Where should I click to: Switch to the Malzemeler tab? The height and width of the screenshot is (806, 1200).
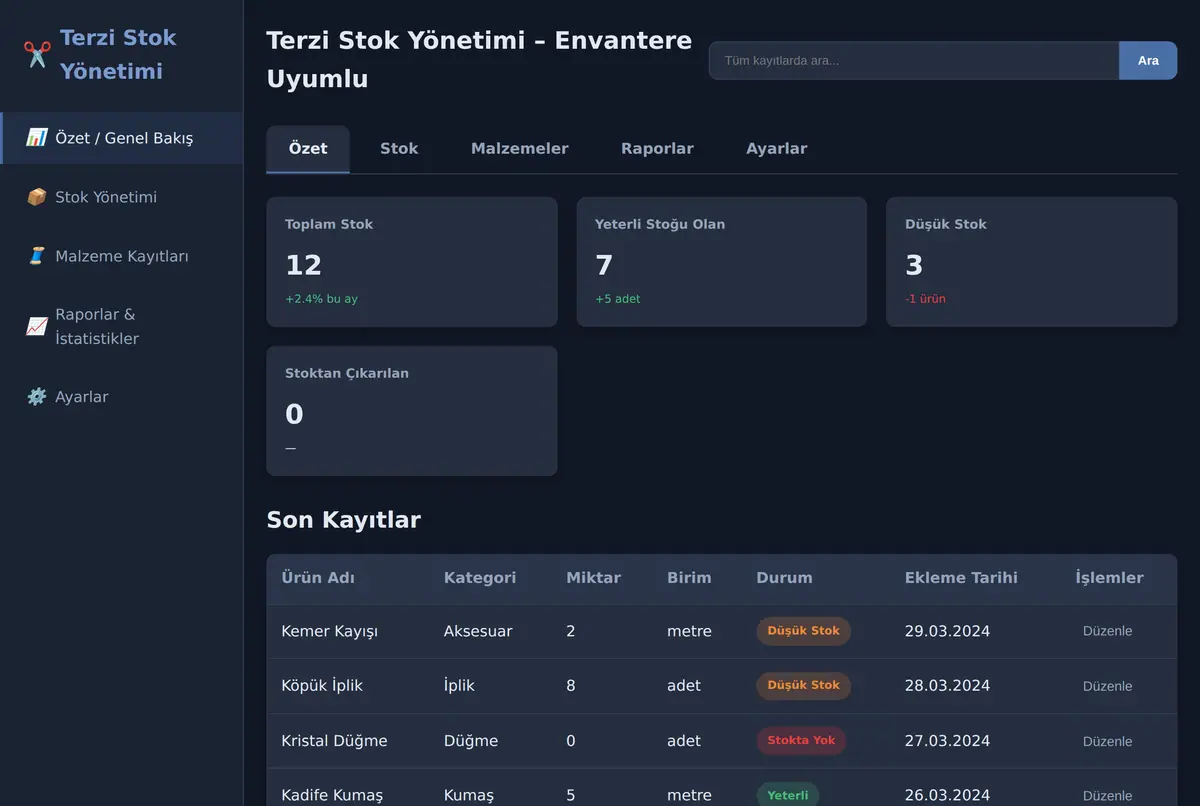coord(520,149)
